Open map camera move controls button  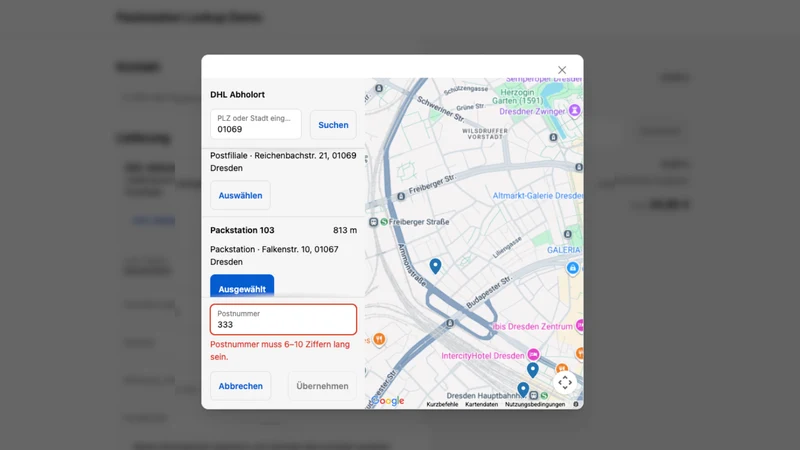coord(565,383)
